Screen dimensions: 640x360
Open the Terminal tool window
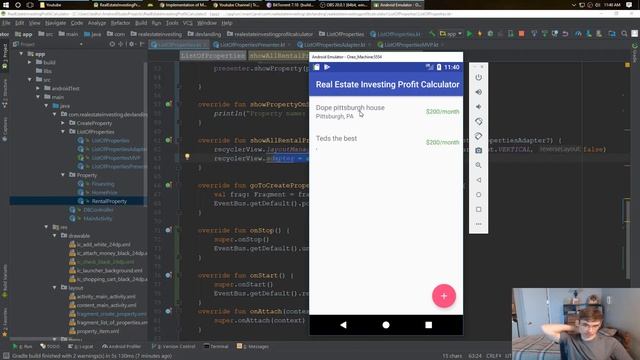coord(216,346)
